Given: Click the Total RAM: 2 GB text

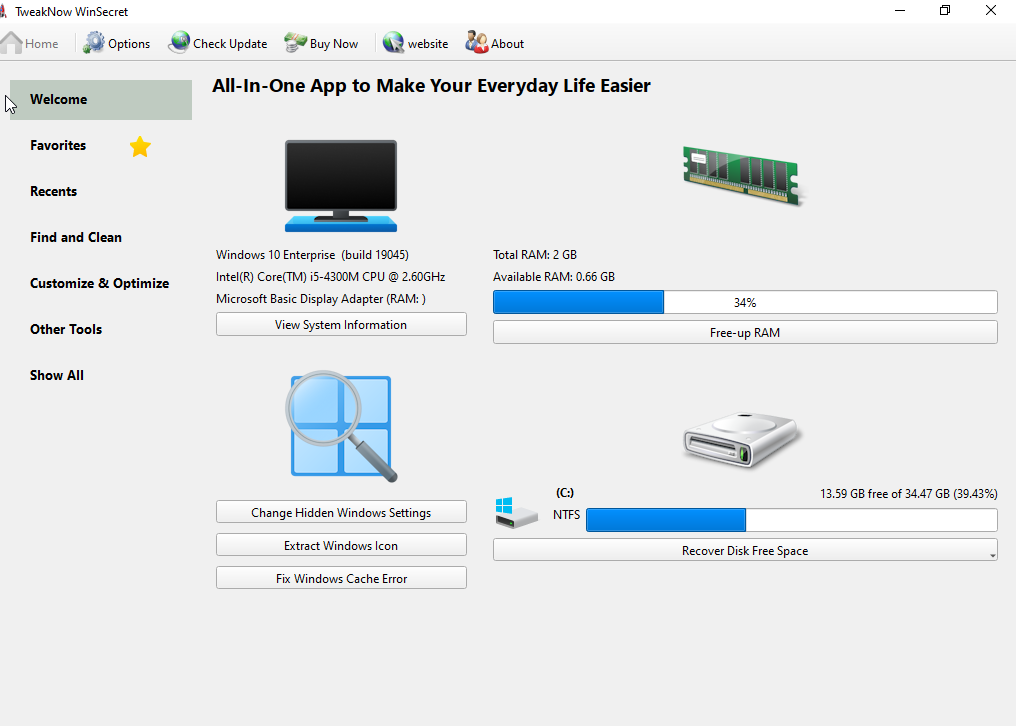Looking at the screenshot, I should point(535,255).
